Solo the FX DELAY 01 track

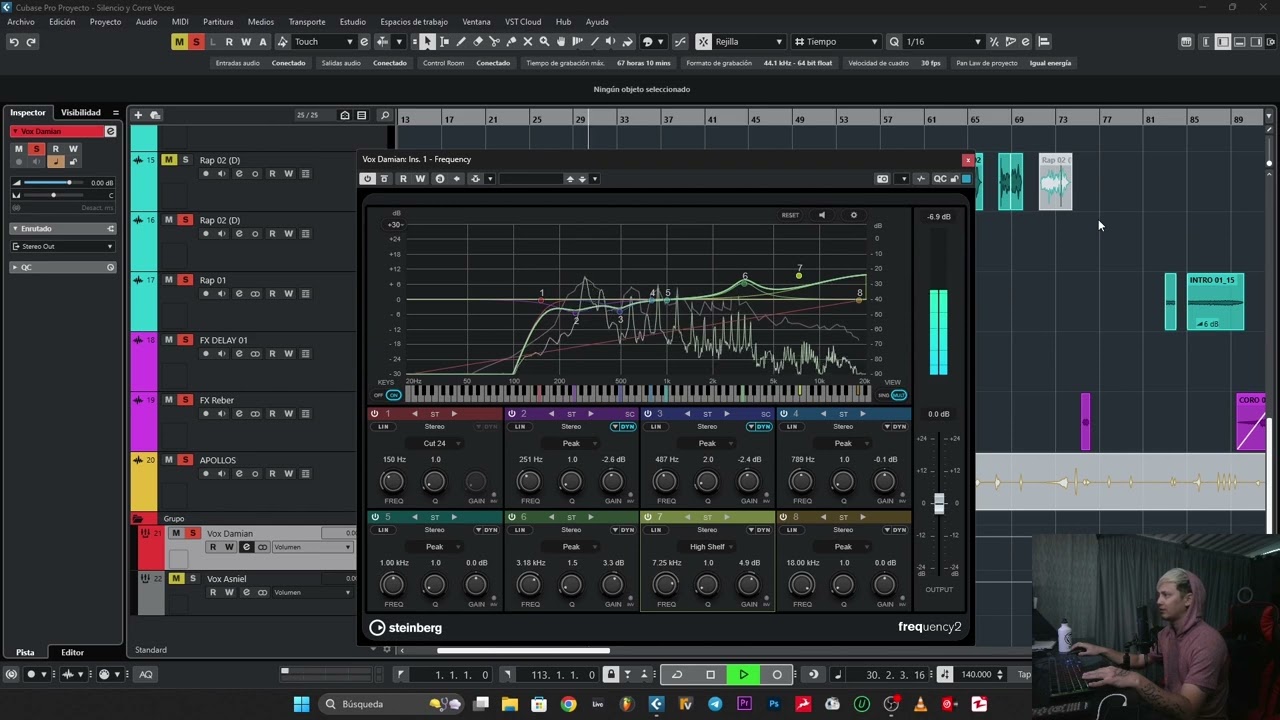[x=185, y=340]
